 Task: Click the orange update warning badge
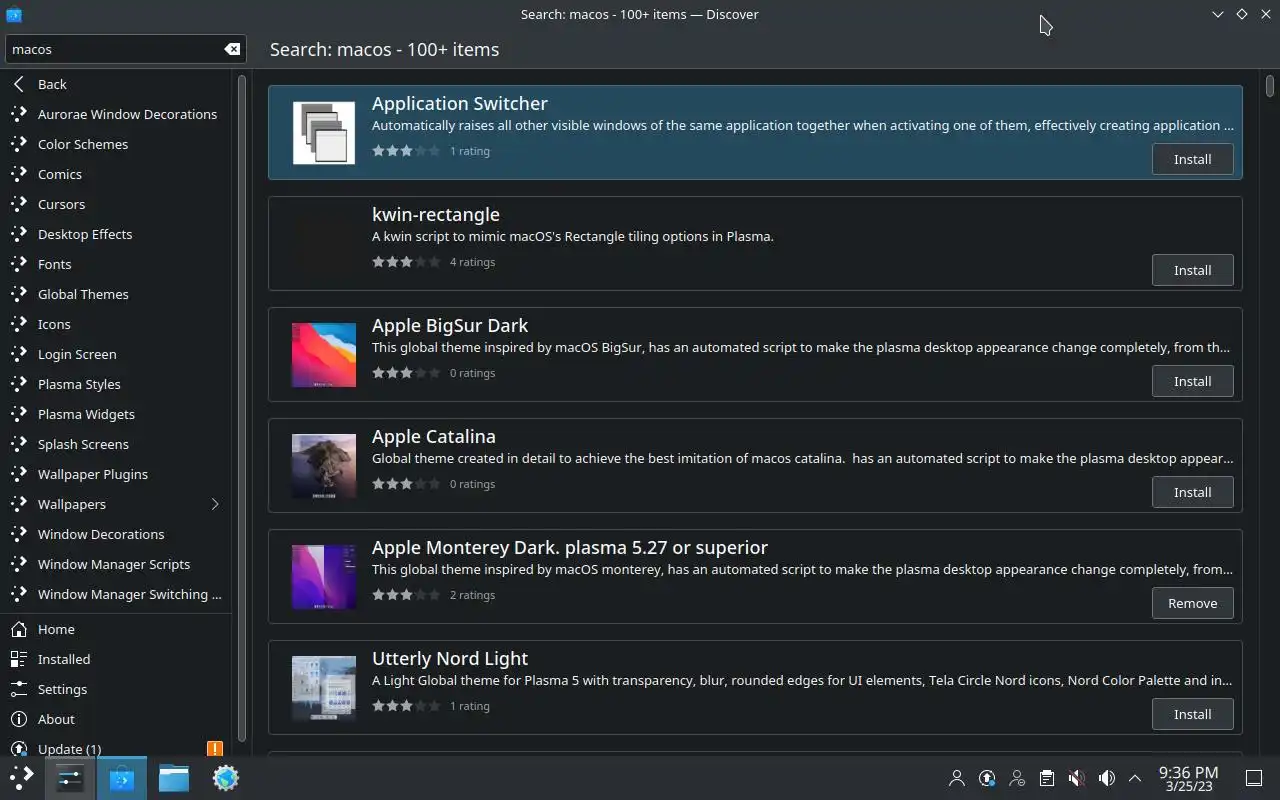click(x=214, y=748)
